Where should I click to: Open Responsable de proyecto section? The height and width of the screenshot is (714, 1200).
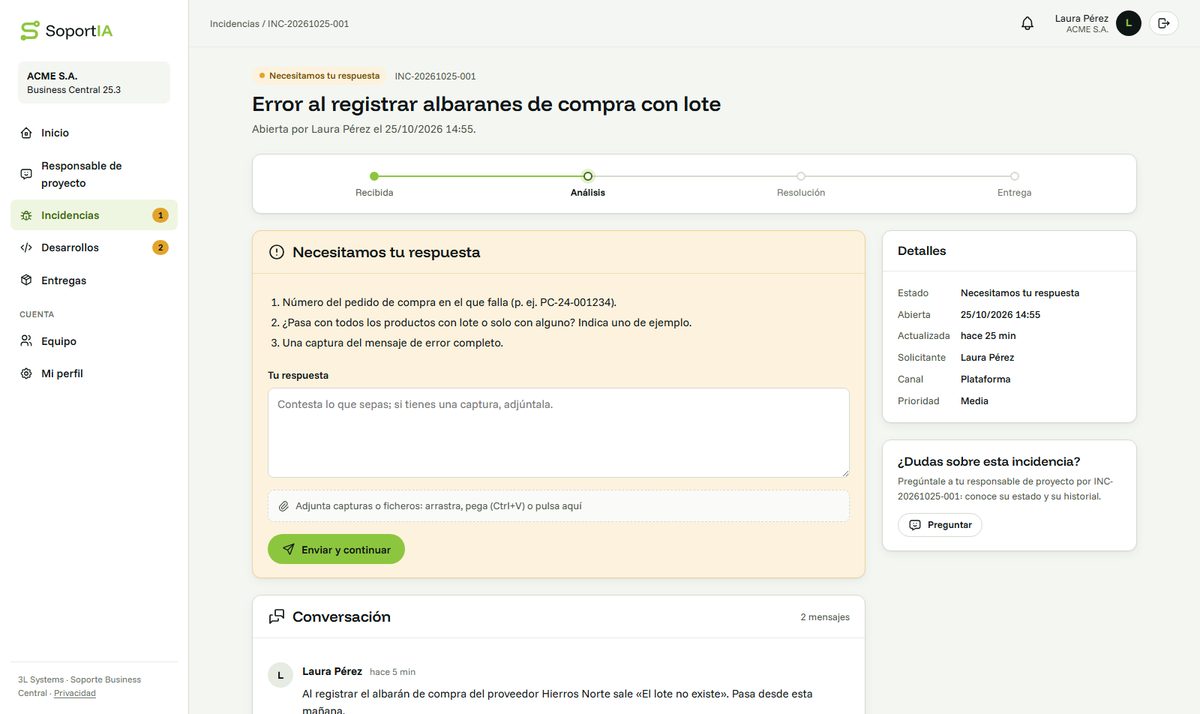click(94, 174)
